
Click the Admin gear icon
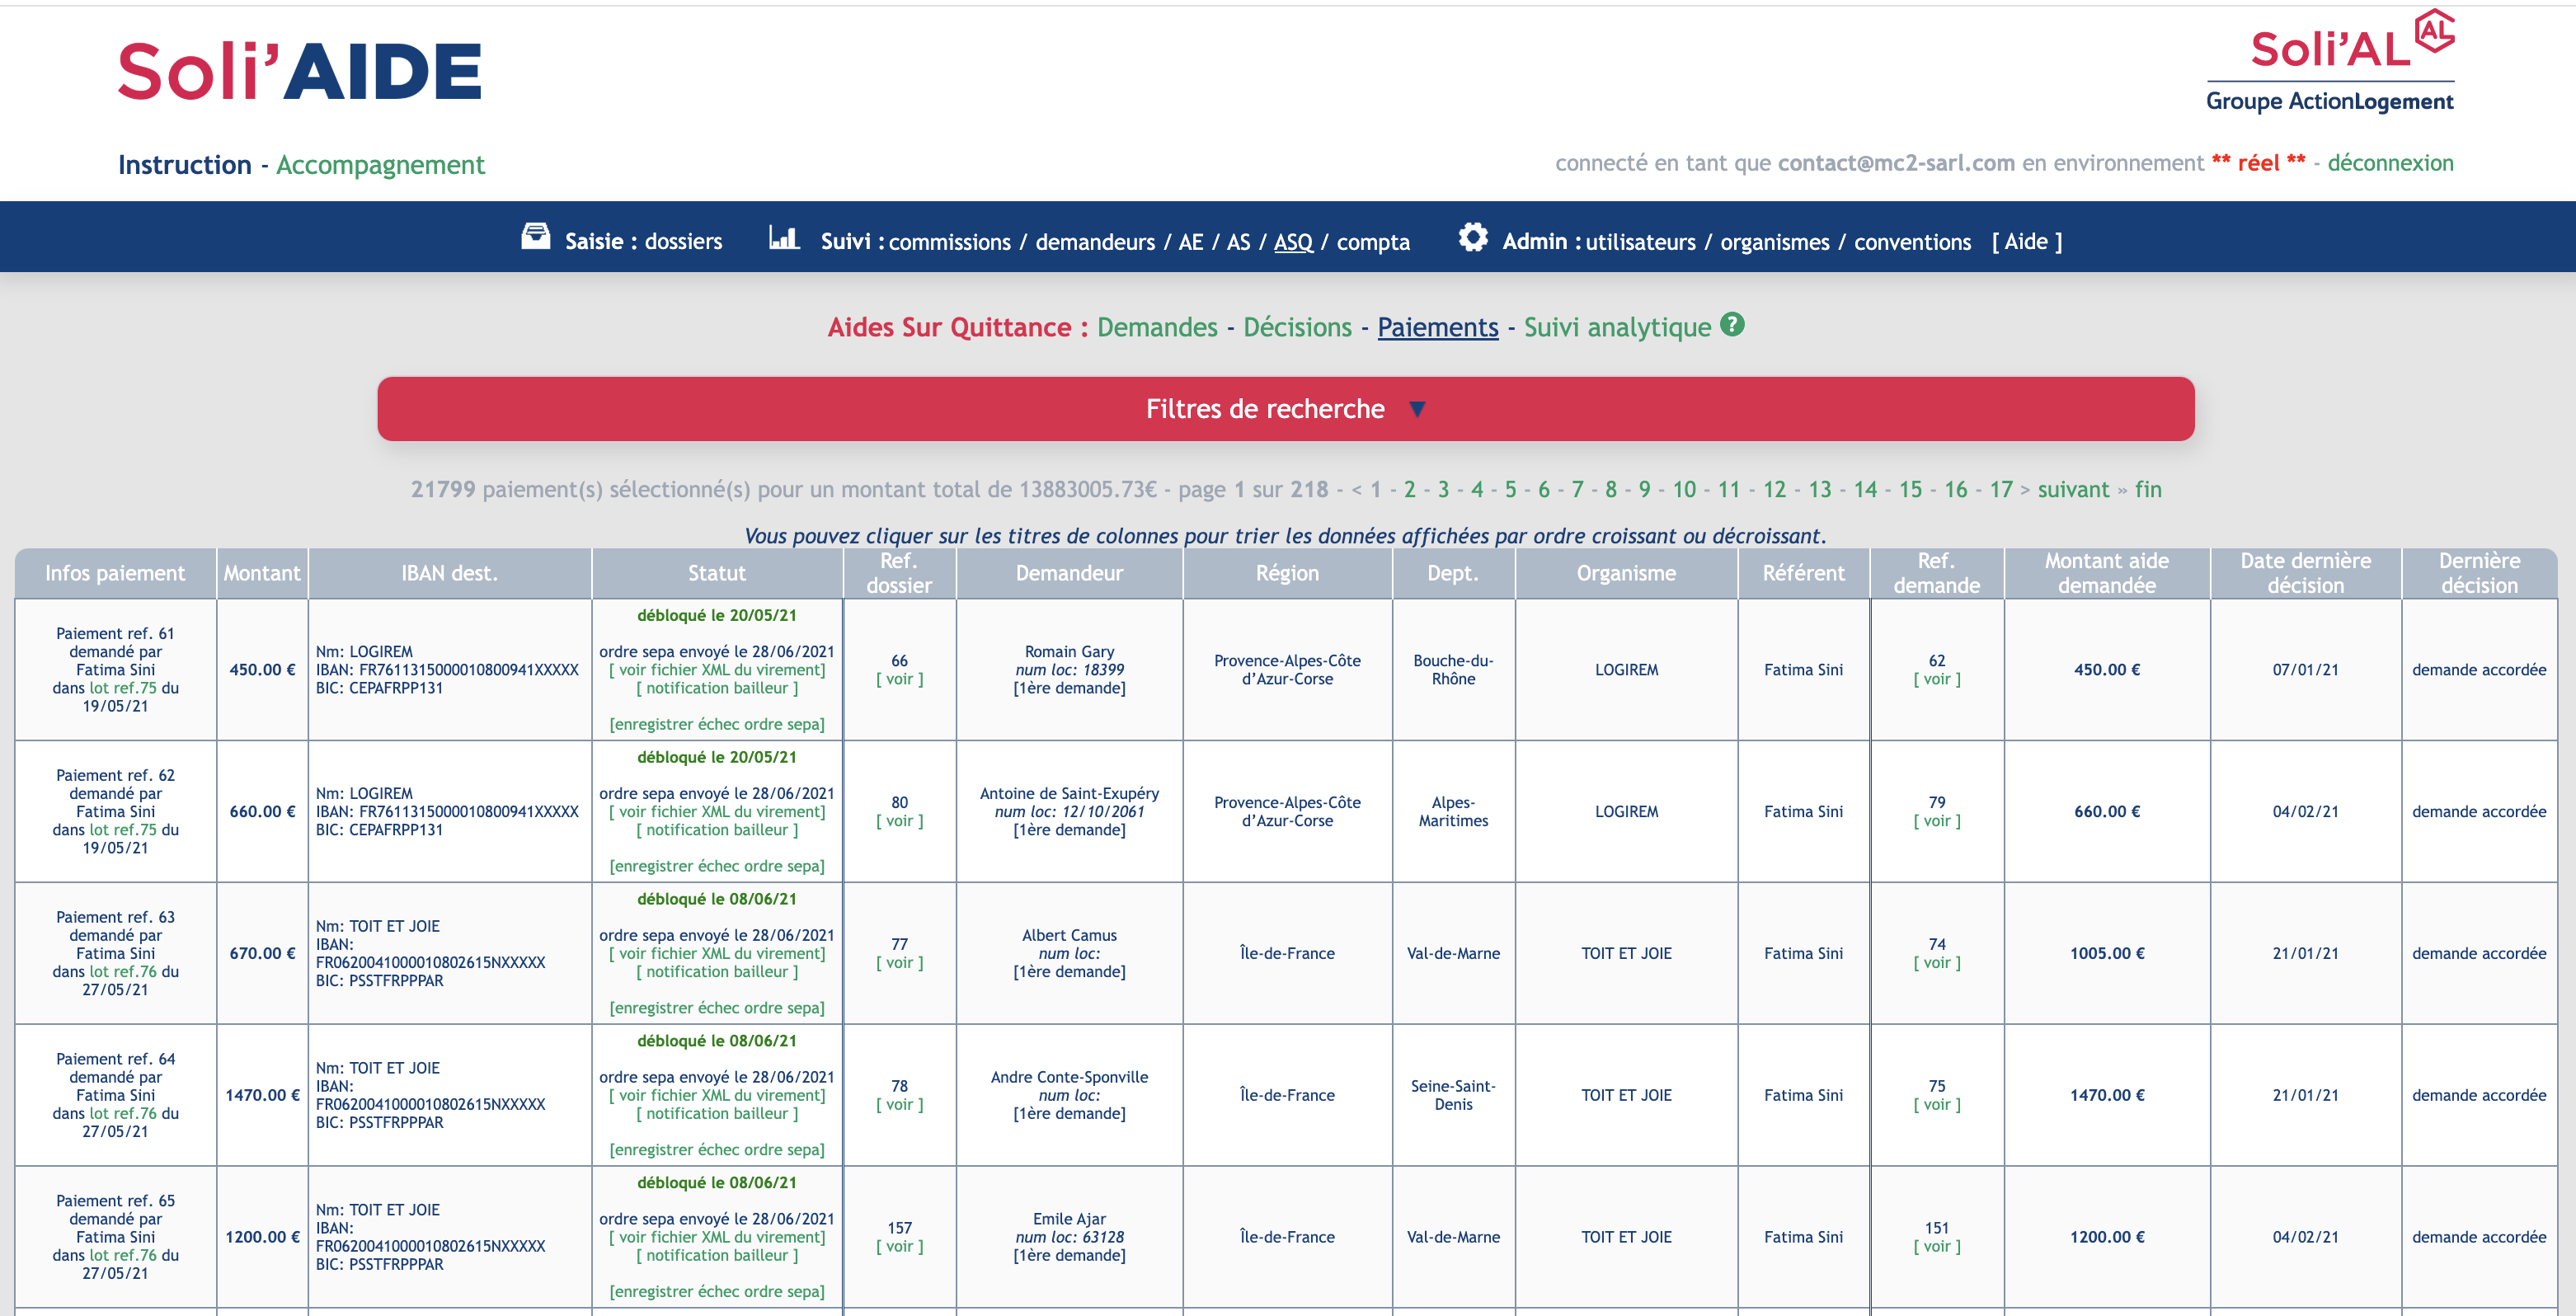pos(1473,237)
